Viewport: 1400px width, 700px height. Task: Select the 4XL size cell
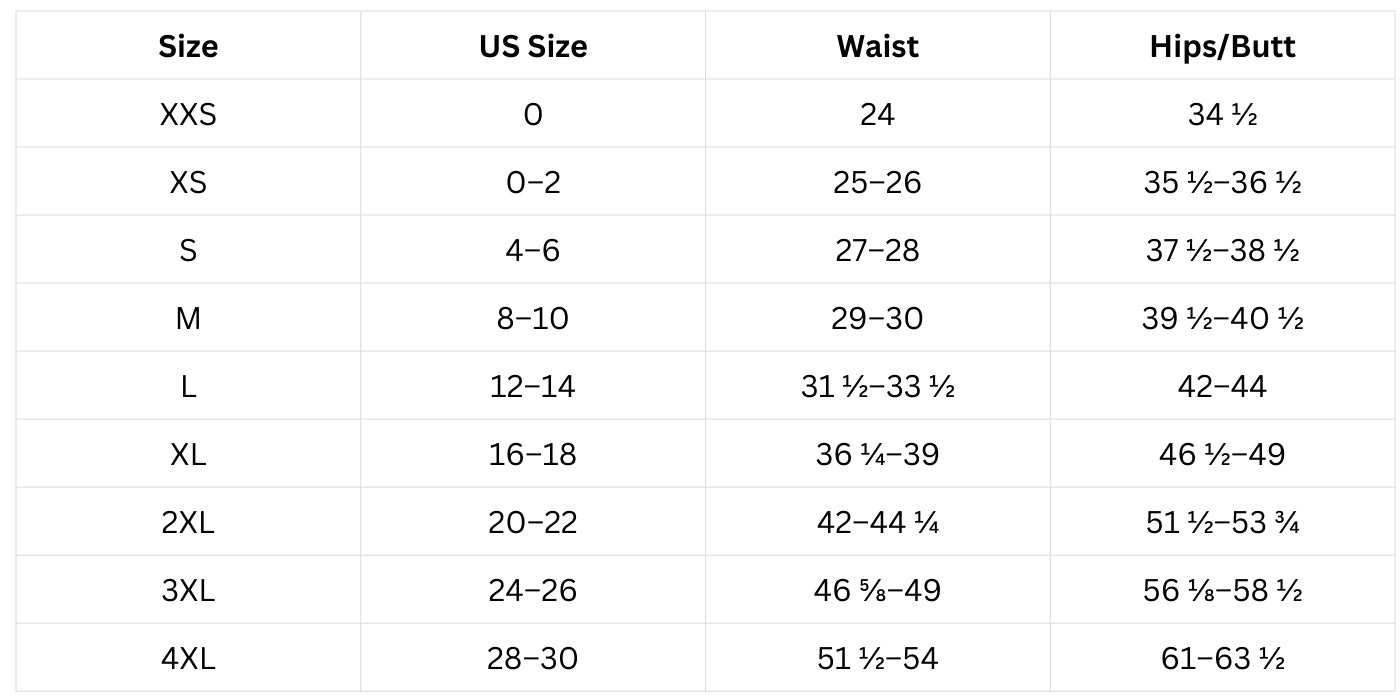[x=188, y=658]
